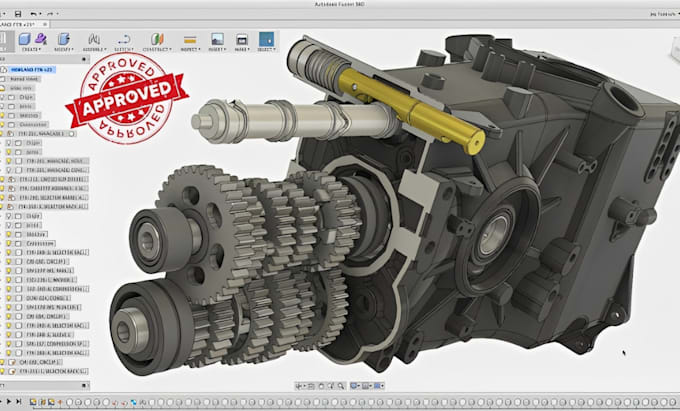Open the MODIFY dropdown menu
This screenshot has height=411, width=680.
pos(64,49)
